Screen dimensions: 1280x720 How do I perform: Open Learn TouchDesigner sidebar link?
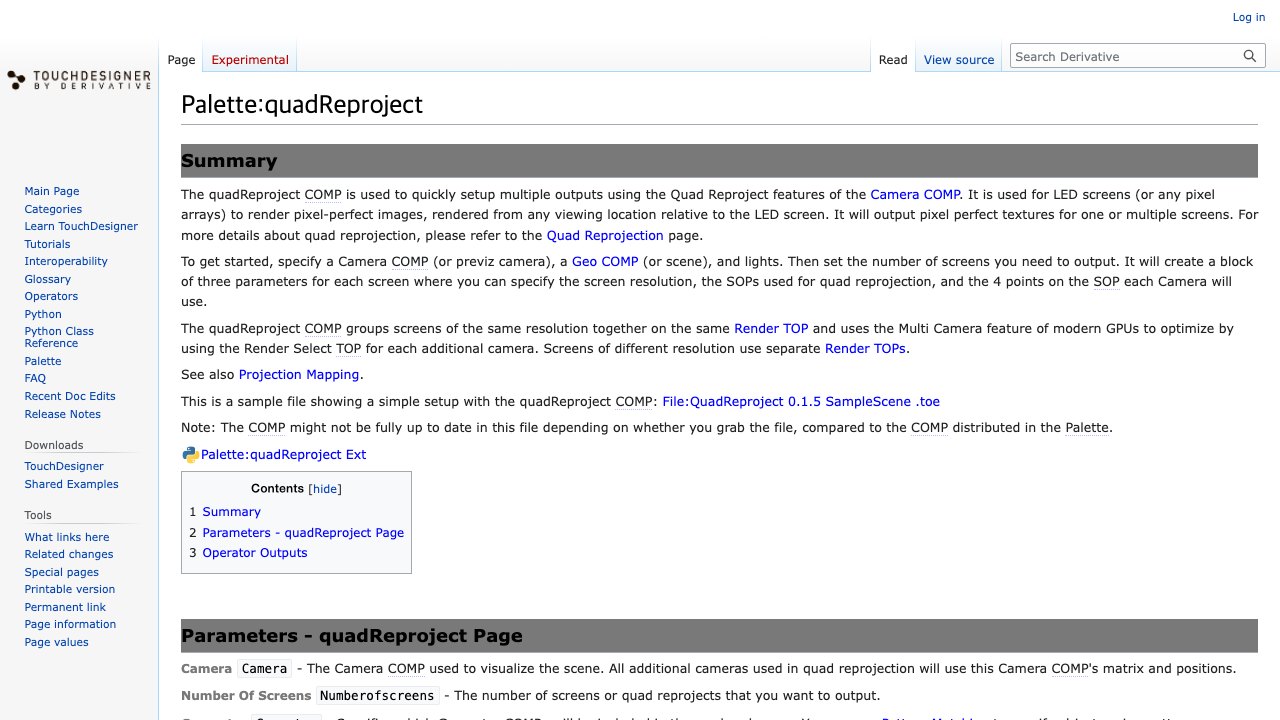81,227
